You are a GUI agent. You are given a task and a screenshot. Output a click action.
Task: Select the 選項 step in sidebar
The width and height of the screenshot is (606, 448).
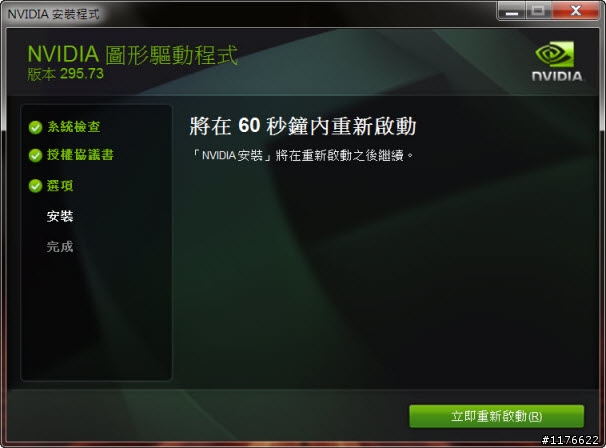click(60, 186)
